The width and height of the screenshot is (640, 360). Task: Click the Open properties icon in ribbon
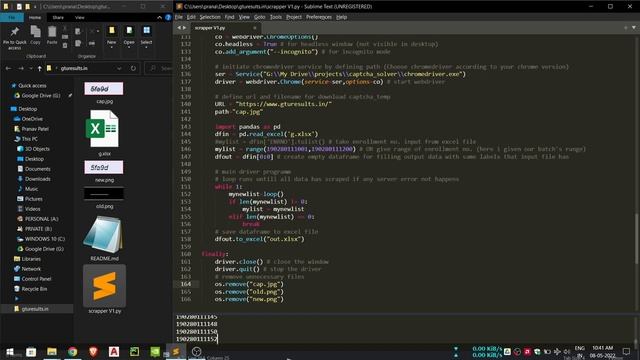point(129,36)
